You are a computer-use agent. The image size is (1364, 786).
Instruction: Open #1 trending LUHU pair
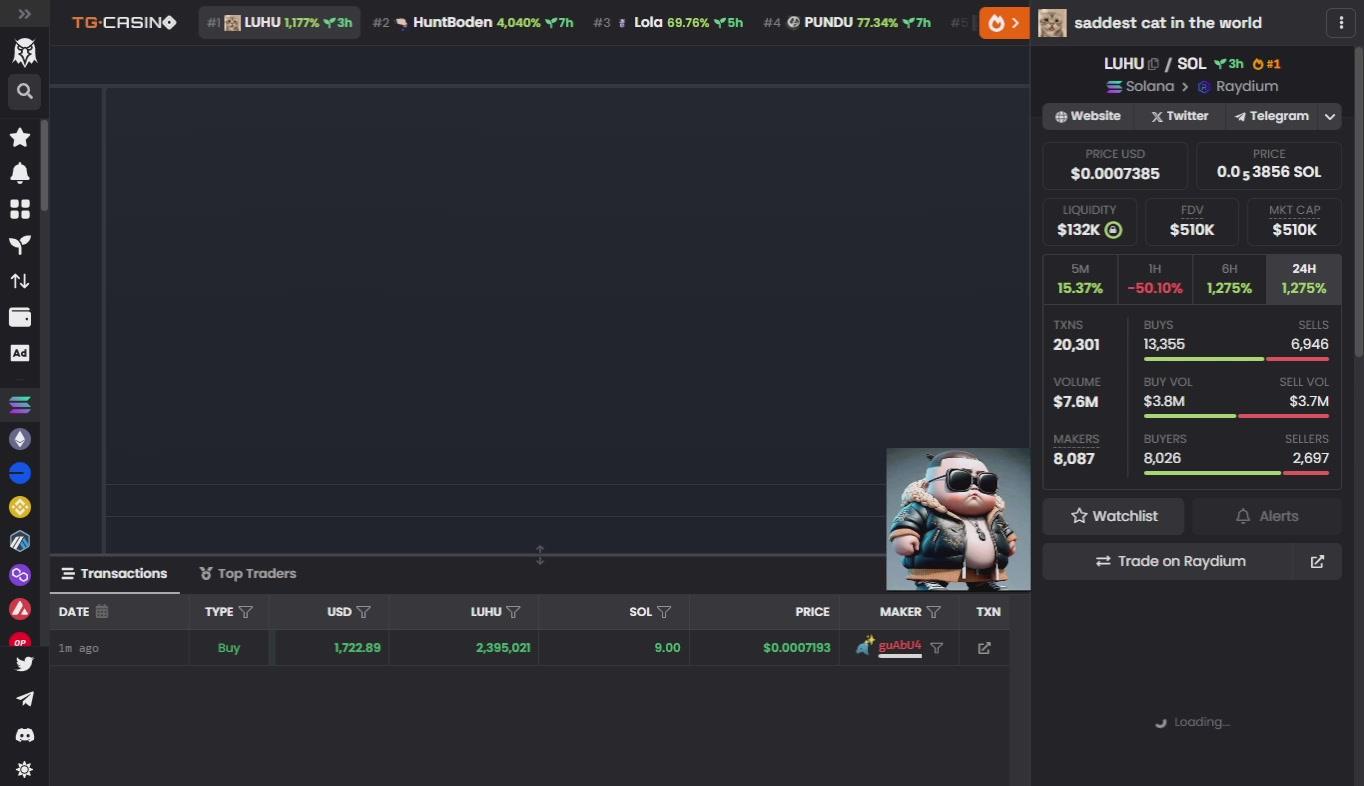click(x=280, y=22)
